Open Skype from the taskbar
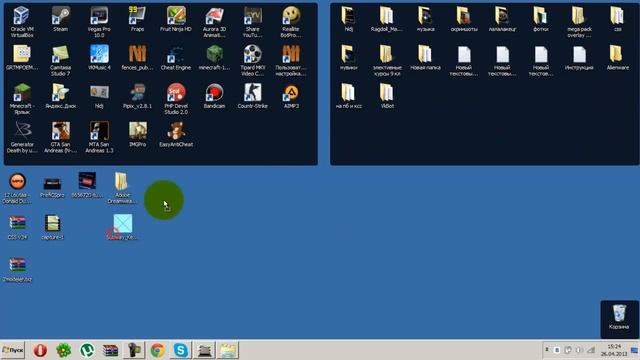The height and width of the screenshot is (360, 640). tap(180, 350)
